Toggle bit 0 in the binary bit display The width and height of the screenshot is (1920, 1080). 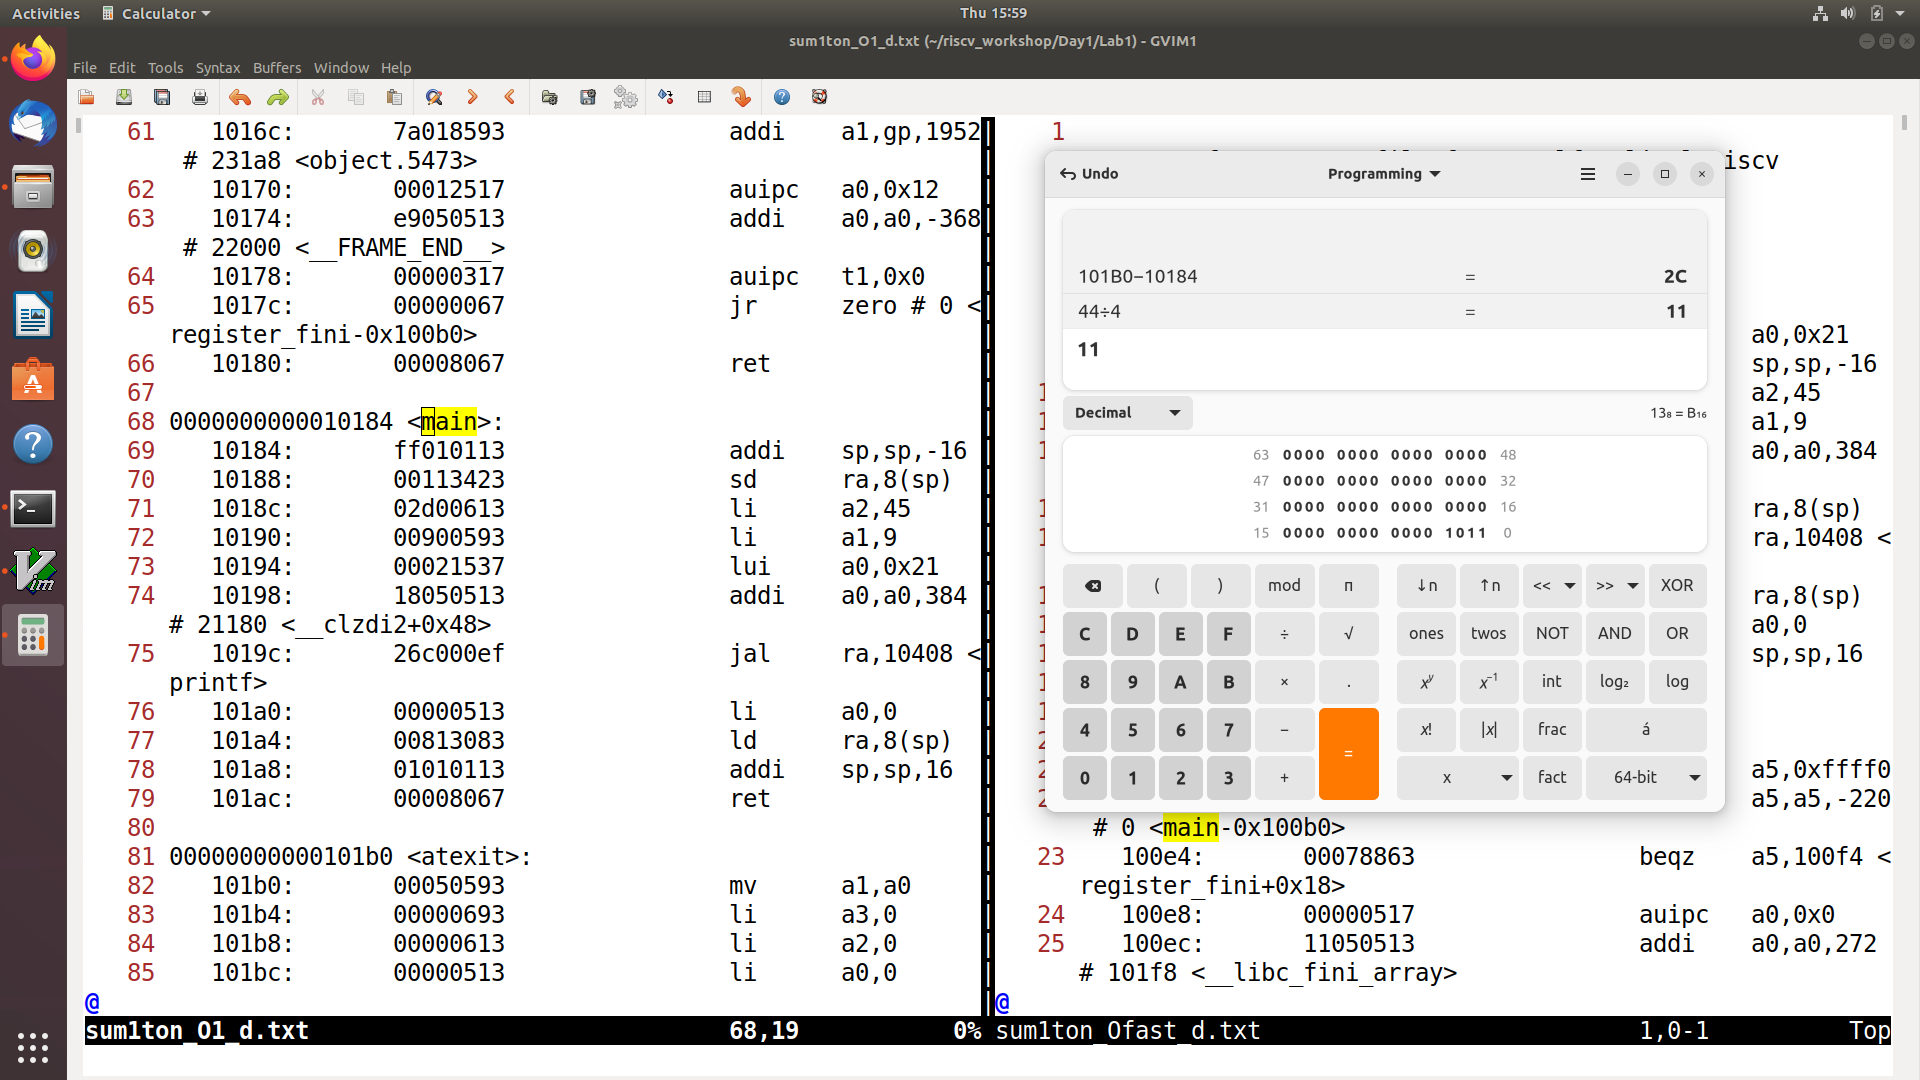tap(1482, 533)
